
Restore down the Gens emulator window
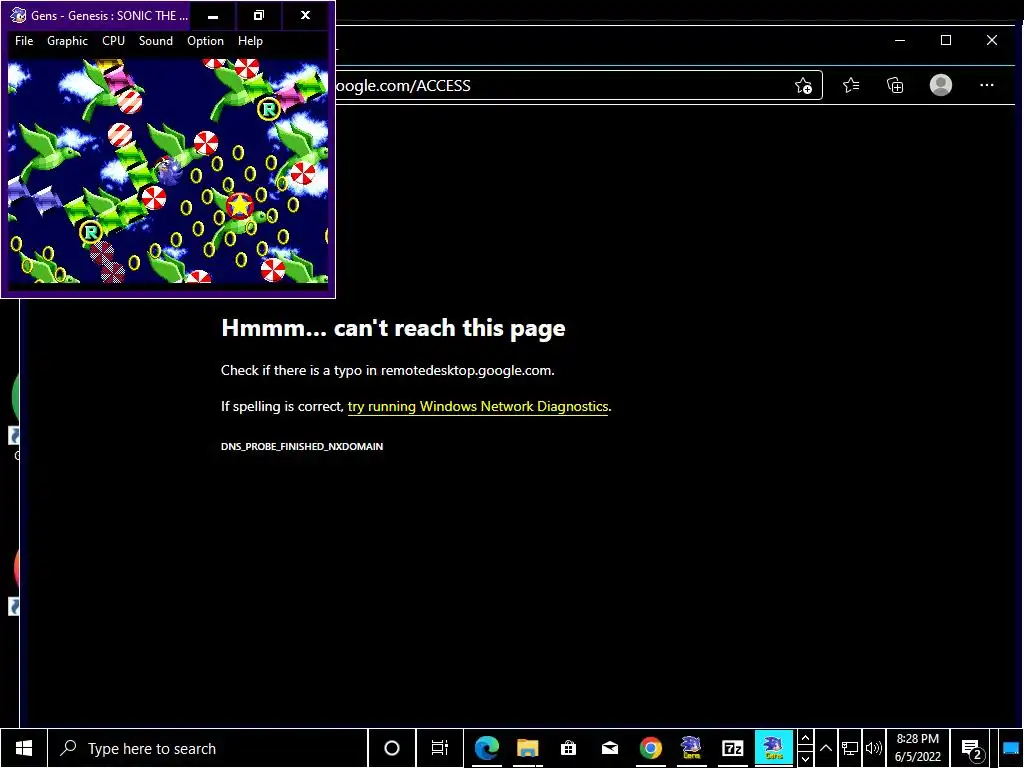(x=259, y=15)
